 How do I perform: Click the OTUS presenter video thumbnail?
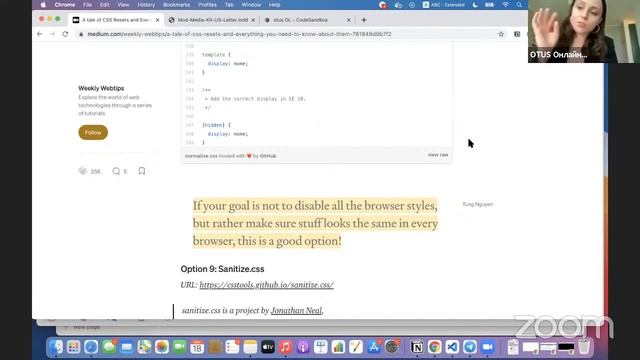pos(584,31)
